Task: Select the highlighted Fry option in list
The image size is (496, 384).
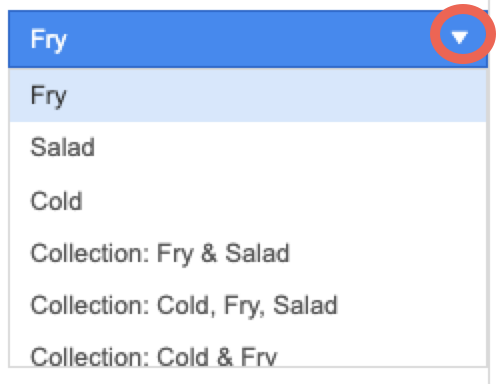Action: tap(248, 95)
